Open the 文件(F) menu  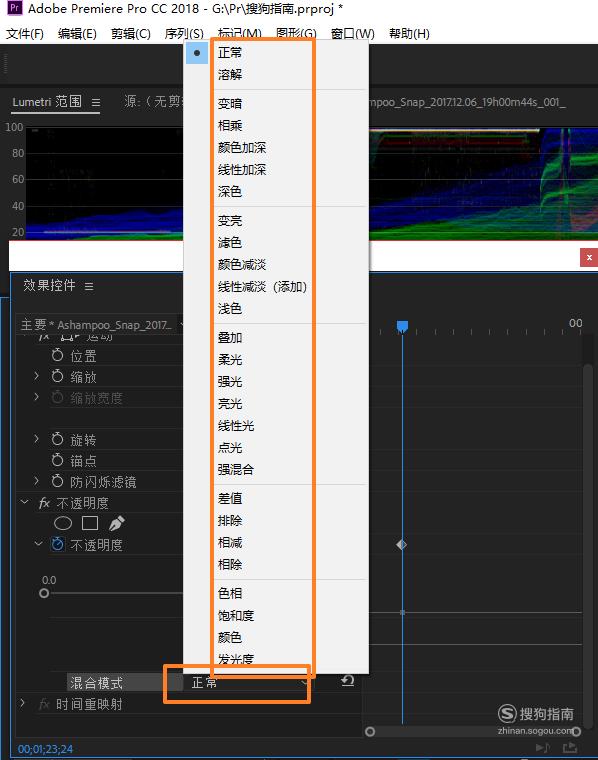(25, 34)
